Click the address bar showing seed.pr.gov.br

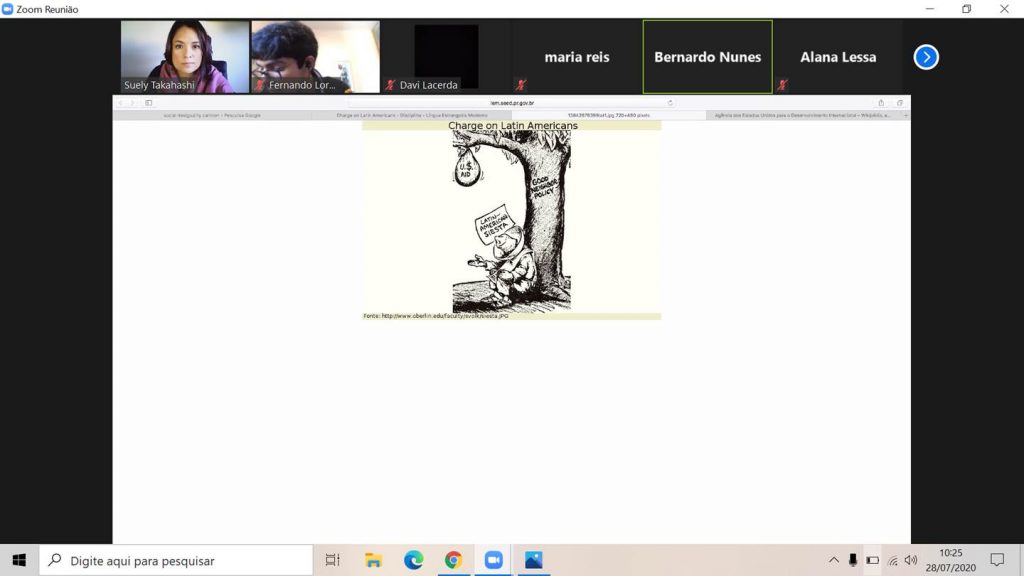pyautogui.click(x=512, y=103)
